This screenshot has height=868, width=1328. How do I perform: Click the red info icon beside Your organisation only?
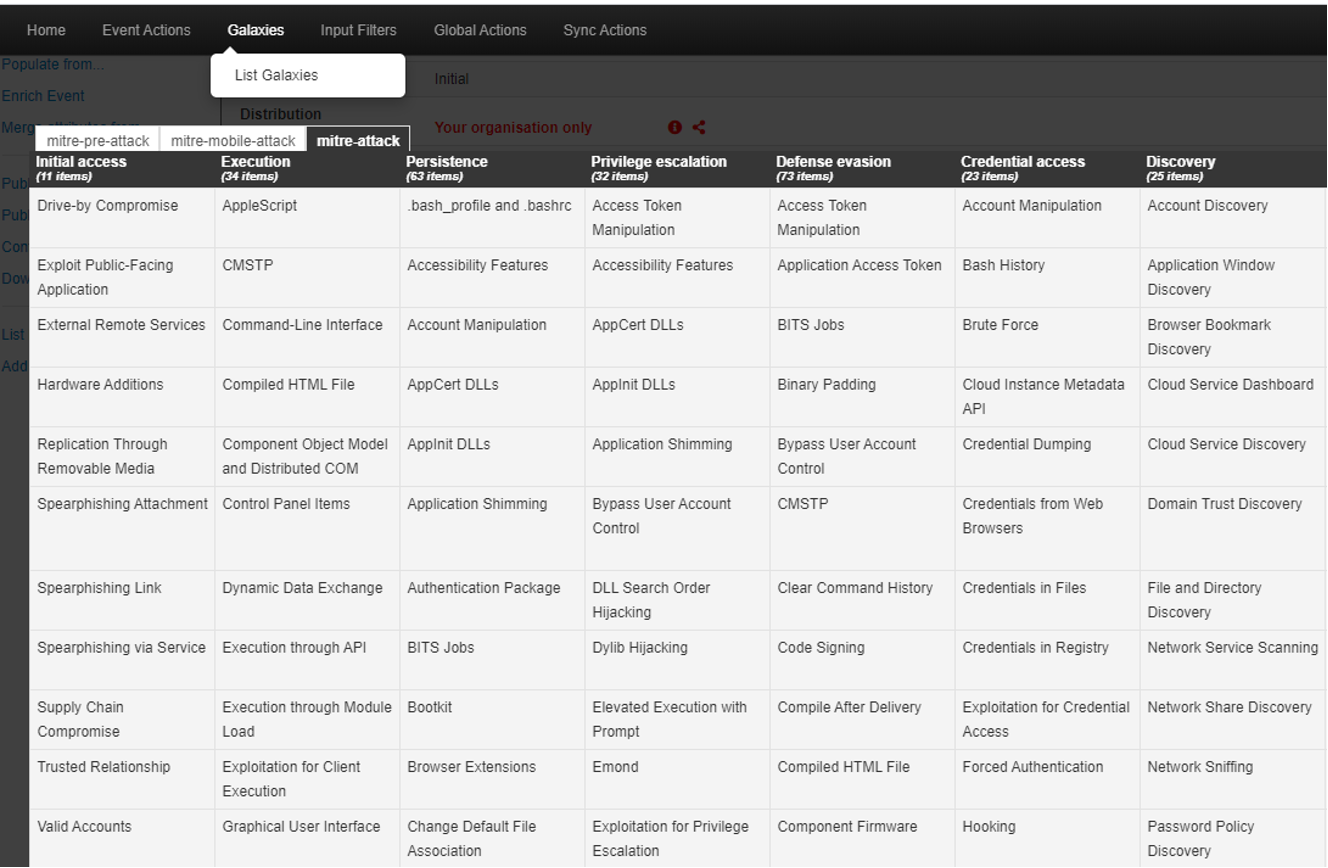tap(675, 128)
